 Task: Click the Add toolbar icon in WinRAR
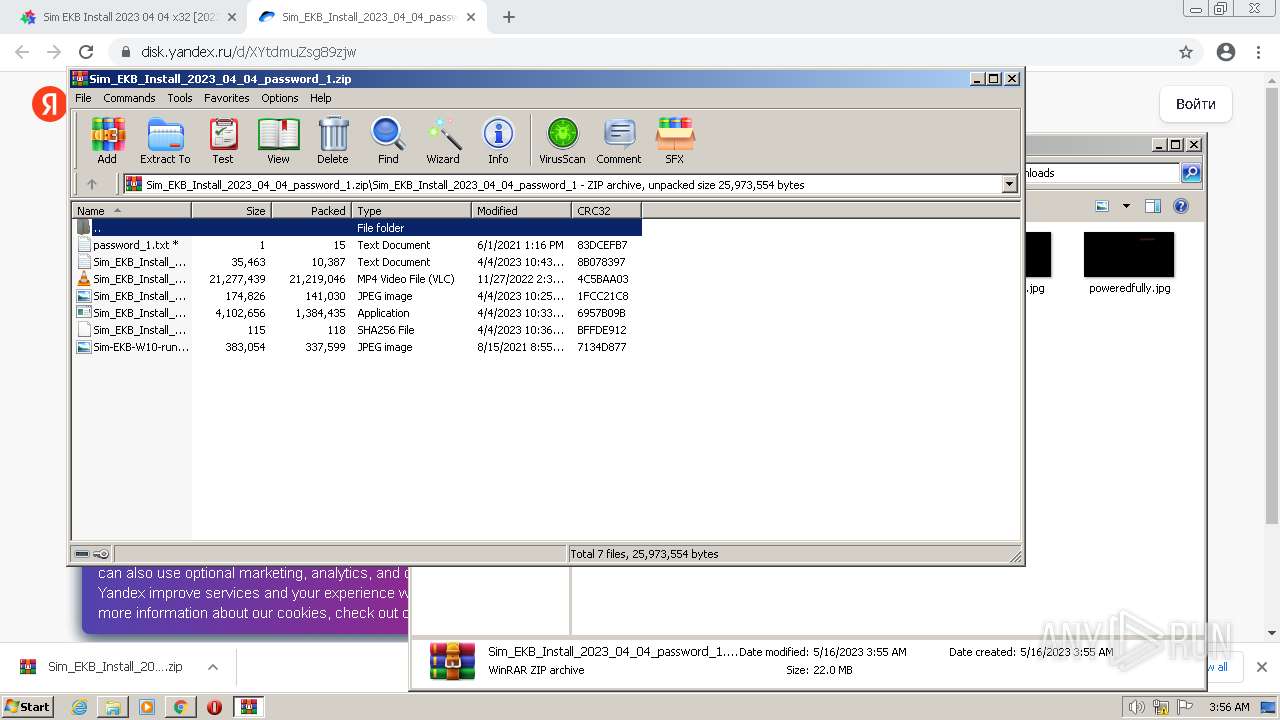point(107,140)
